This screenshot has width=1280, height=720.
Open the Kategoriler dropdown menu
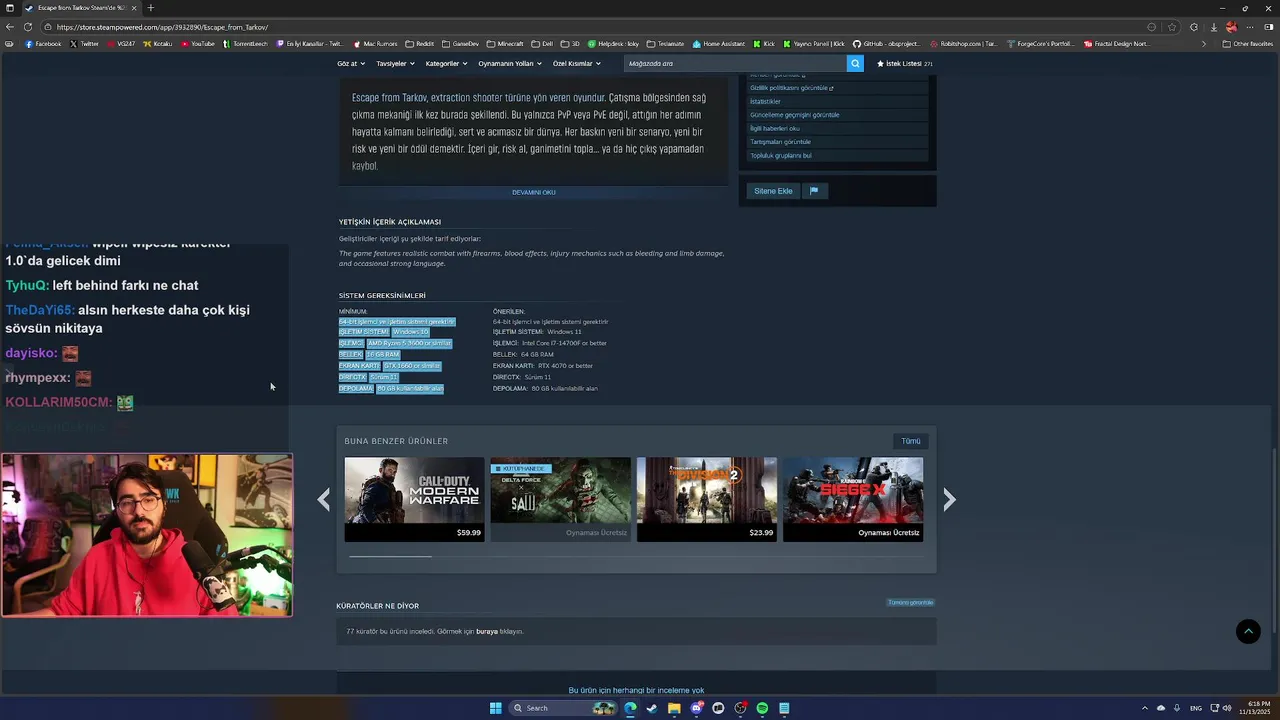446,63
